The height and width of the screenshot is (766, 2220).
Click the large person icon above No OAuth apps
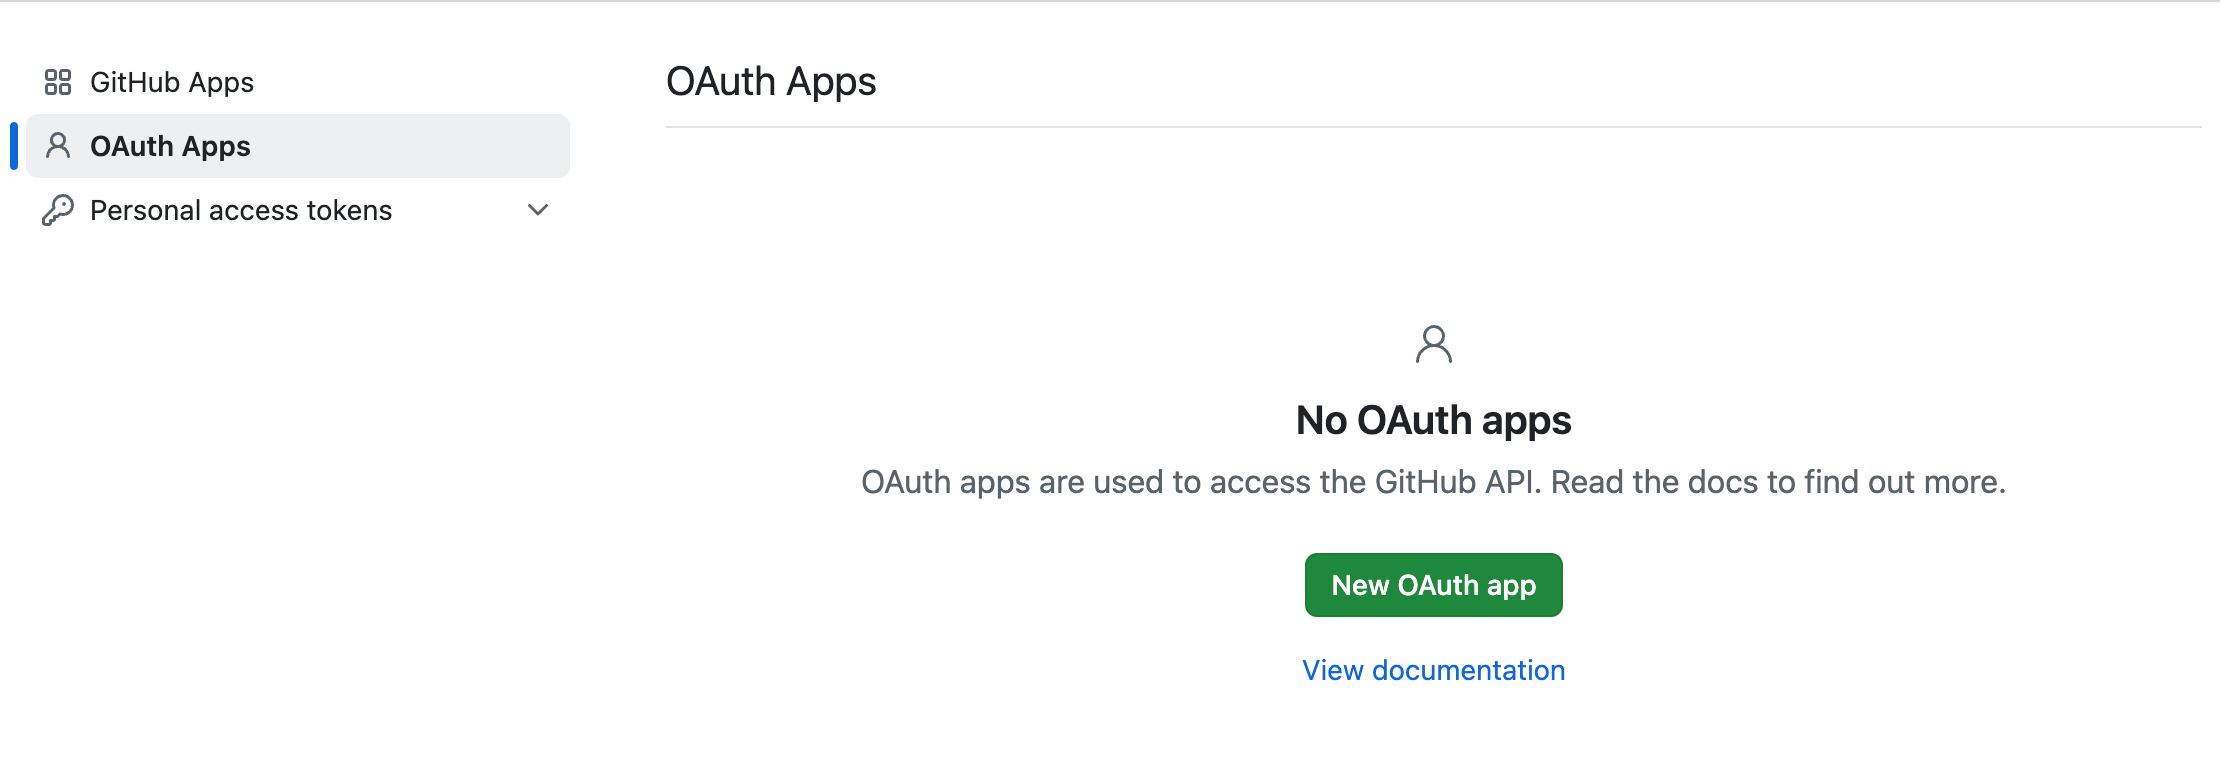point(1434,344)
